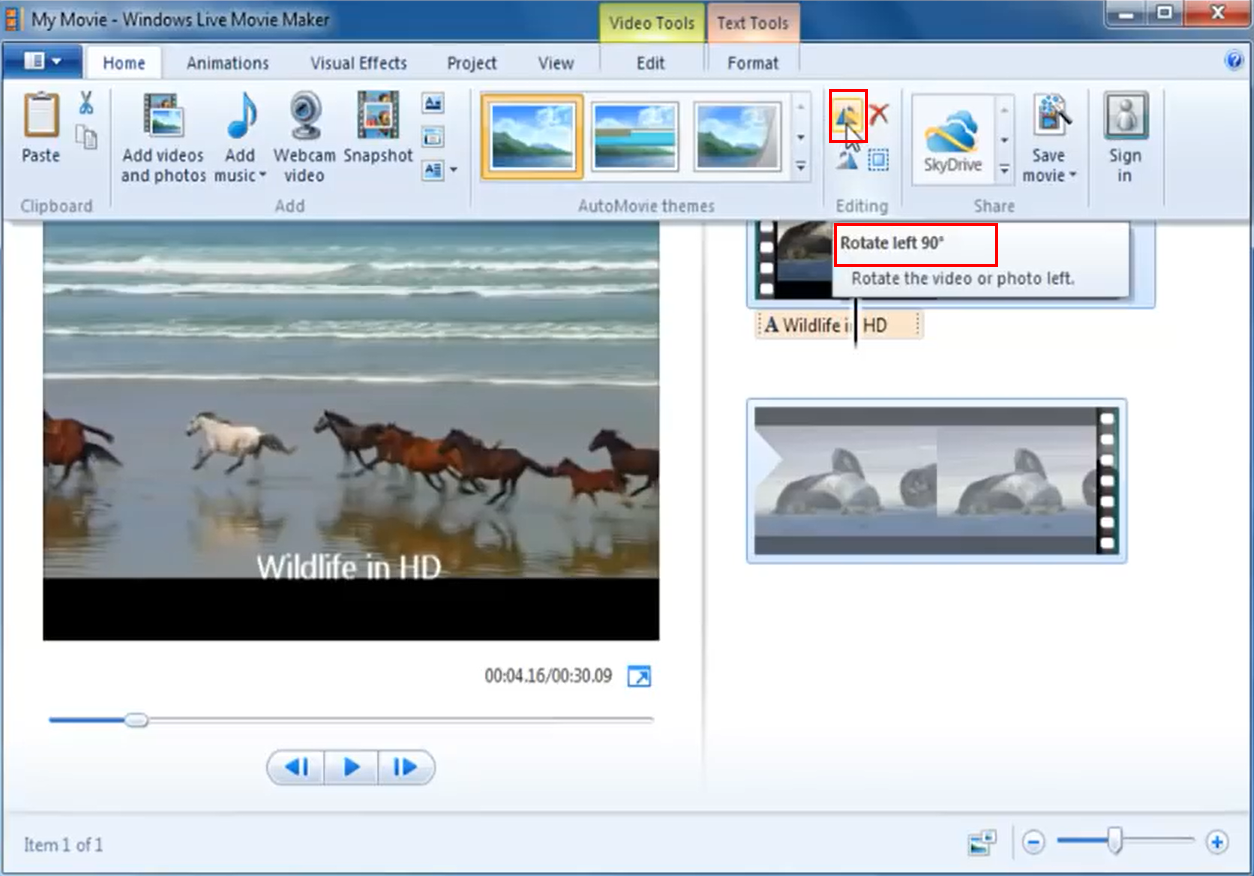
Task: Select the third AutoMovie theme thumbnail
Action: coord(738,136)
